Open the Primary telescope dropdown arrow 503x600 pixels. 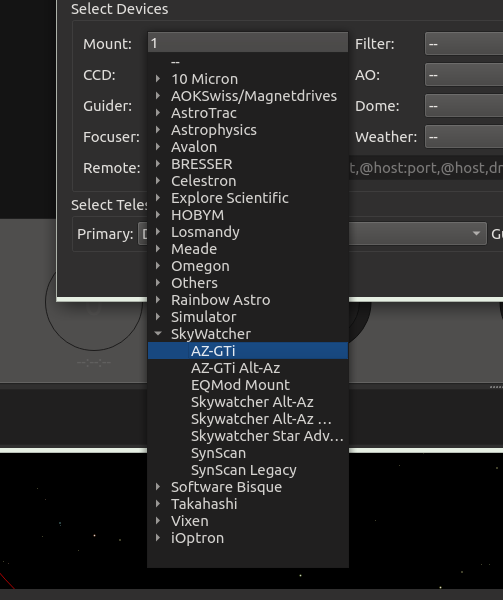[476, 233]
